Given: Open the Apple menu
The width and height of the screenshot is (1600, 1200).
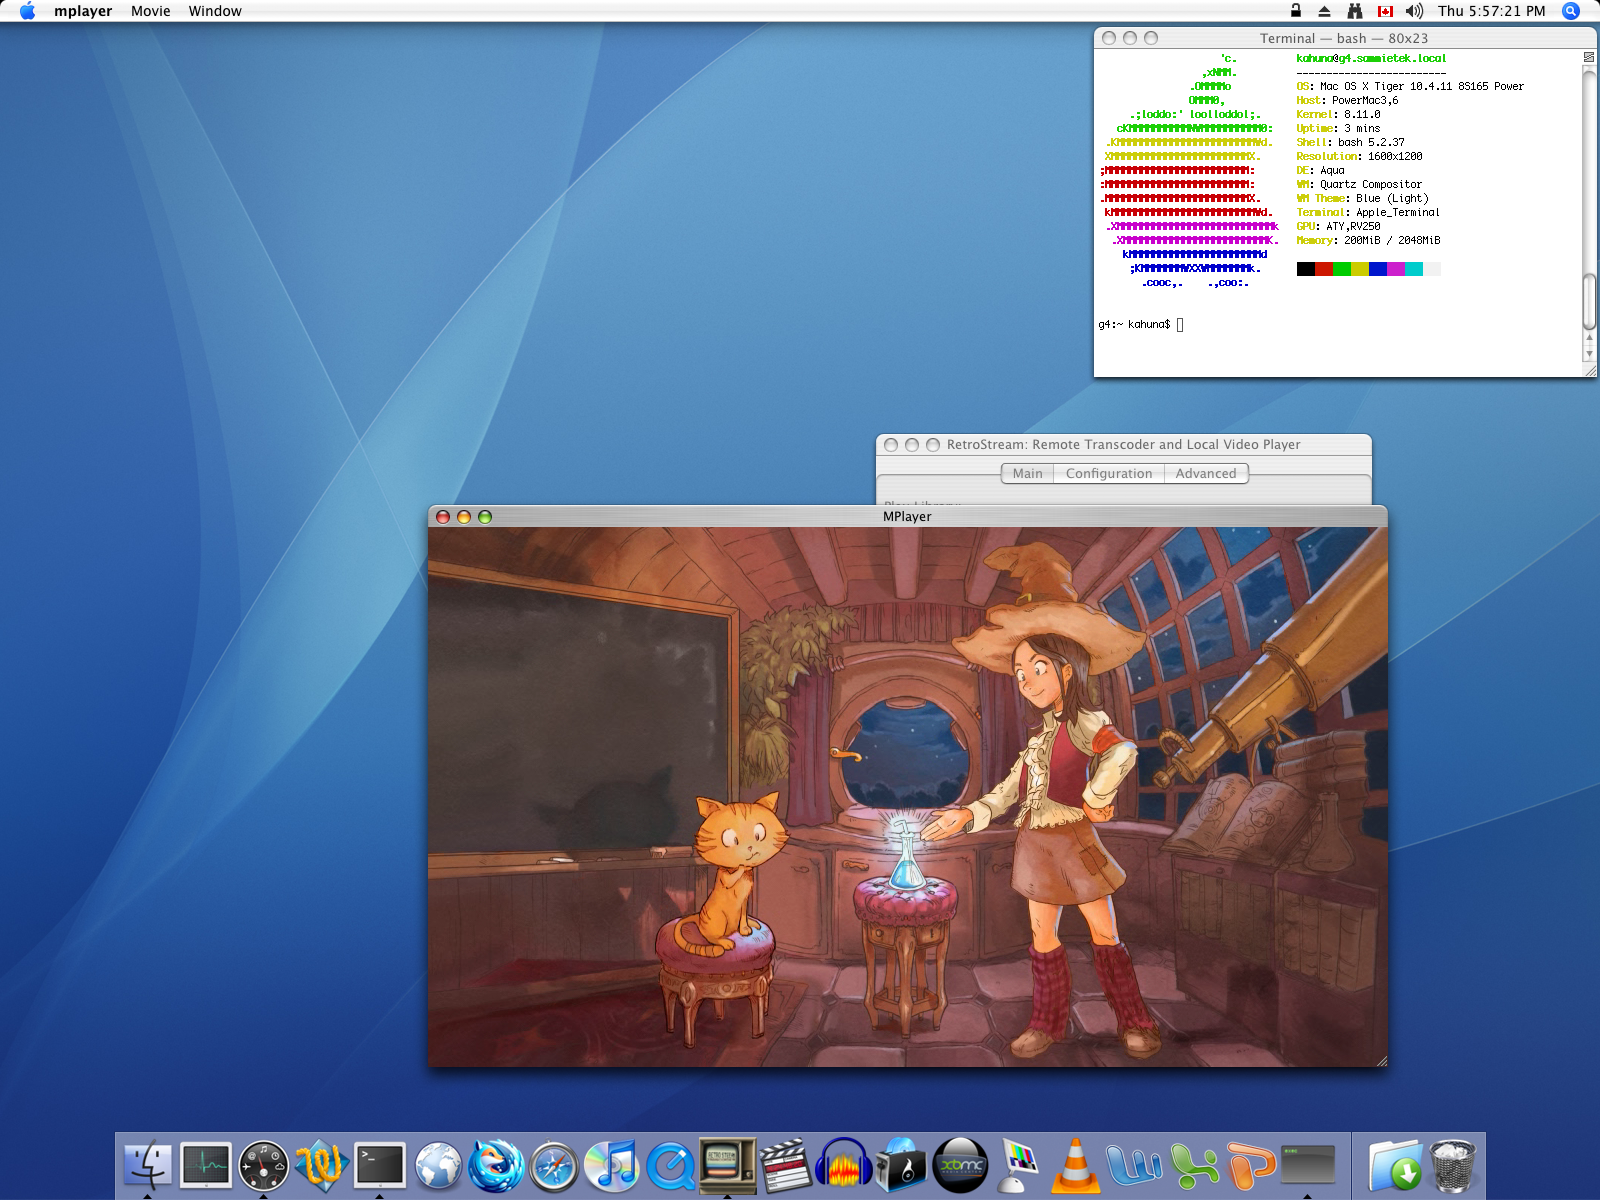Looking at the screenshot, I should [27, 11].
